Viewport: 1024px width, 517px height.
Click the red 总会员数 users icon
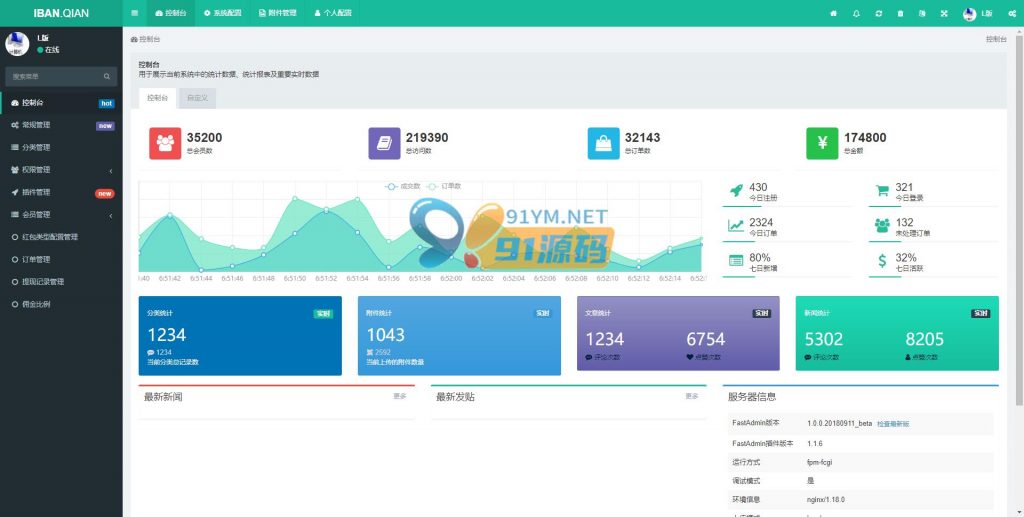165,143
